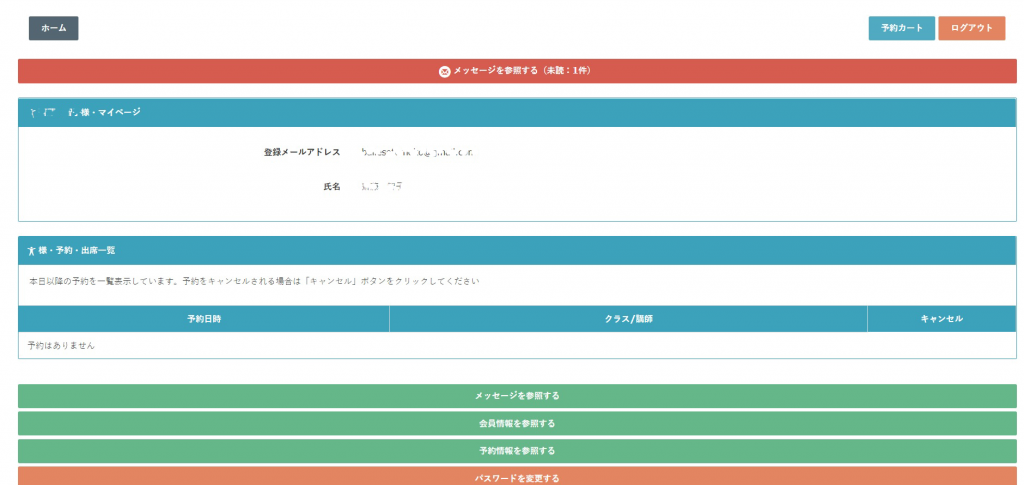The height and width of the screenshot is (485, 1024).
Task: Open 会員情報を参照する
Action: [517, 423]
